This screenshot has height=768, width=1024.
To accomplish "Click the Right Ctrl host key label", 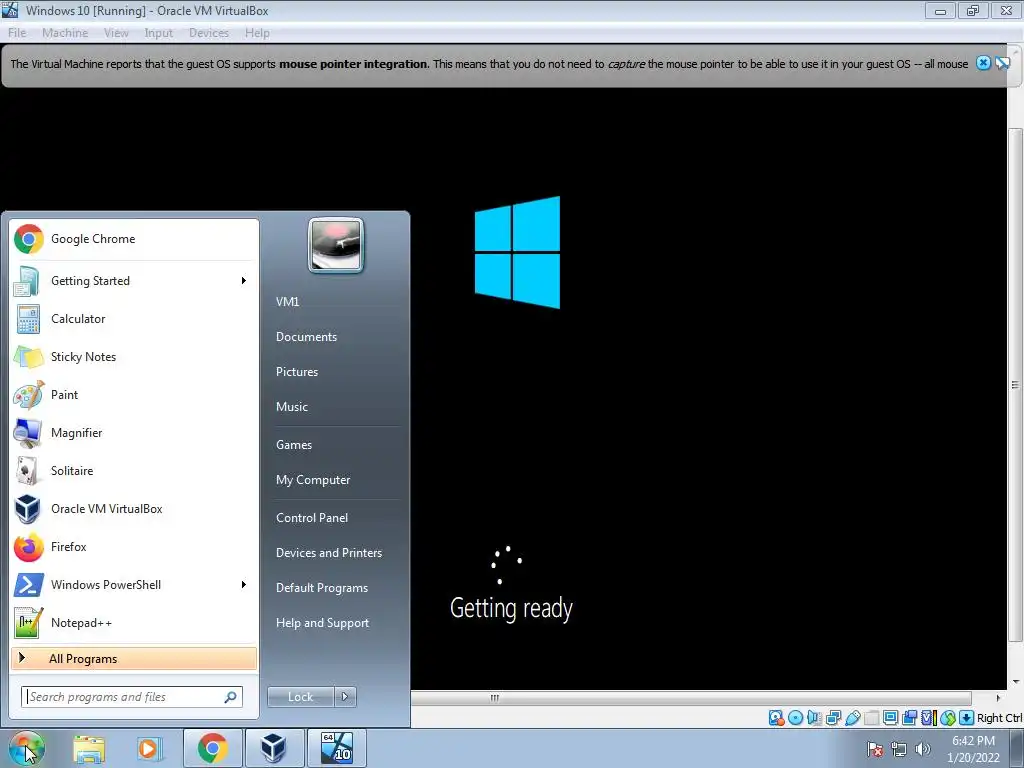I will click(x=1000, y=718).
